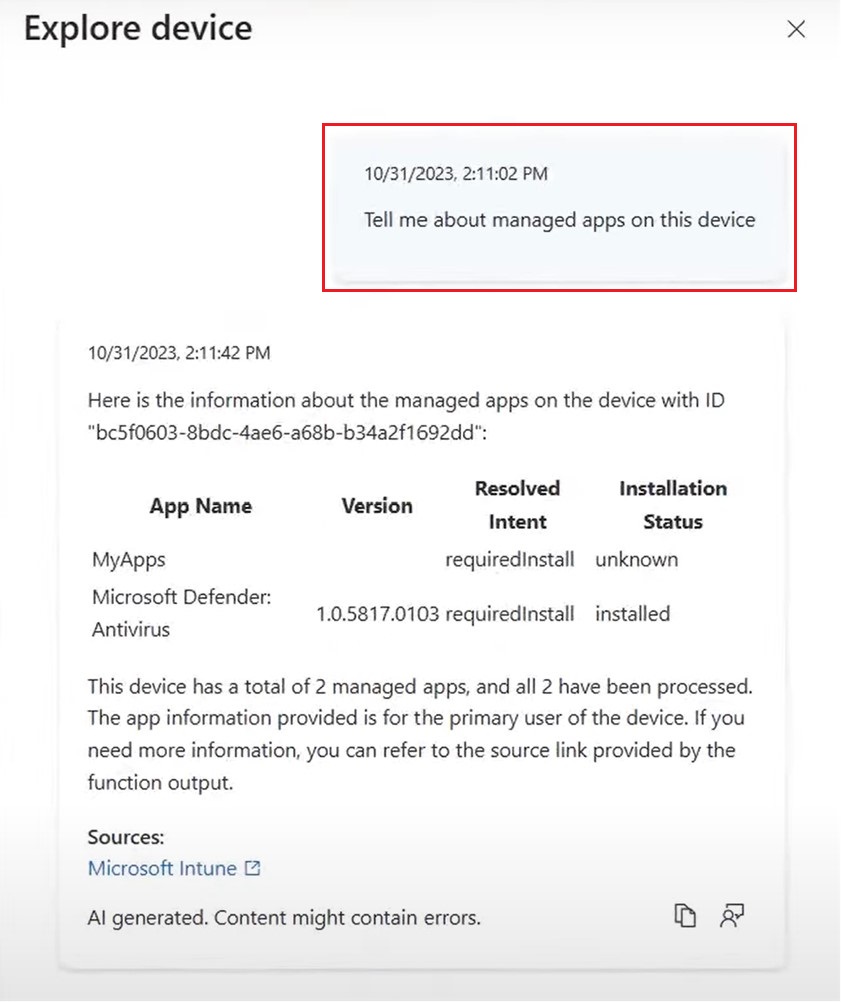Click the 2:11:42 PM response timestamp

179,353
